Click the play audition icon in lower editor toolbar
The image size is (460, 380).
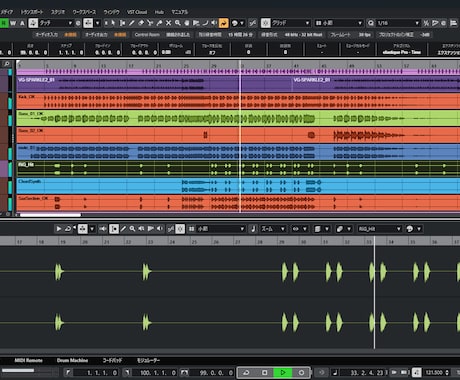58,229
